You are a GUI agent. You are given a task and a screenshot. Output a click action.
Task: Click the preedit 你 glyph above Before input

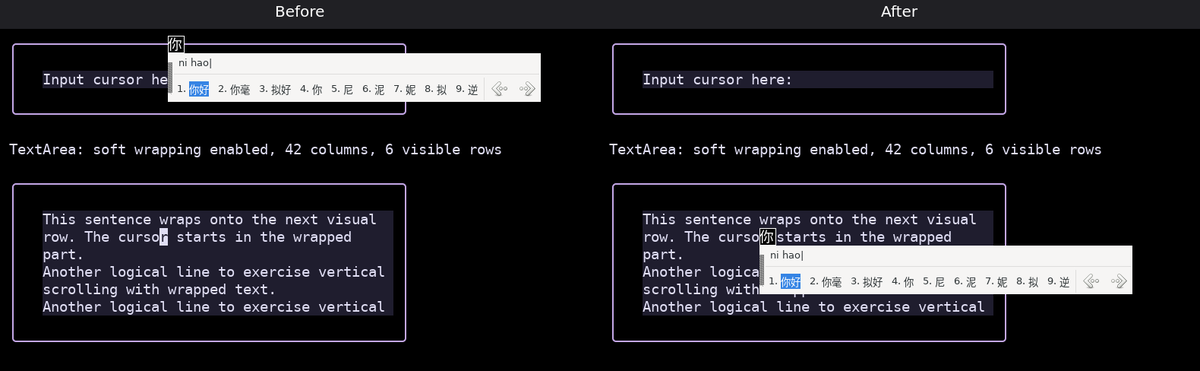click(x=175, y=44)
